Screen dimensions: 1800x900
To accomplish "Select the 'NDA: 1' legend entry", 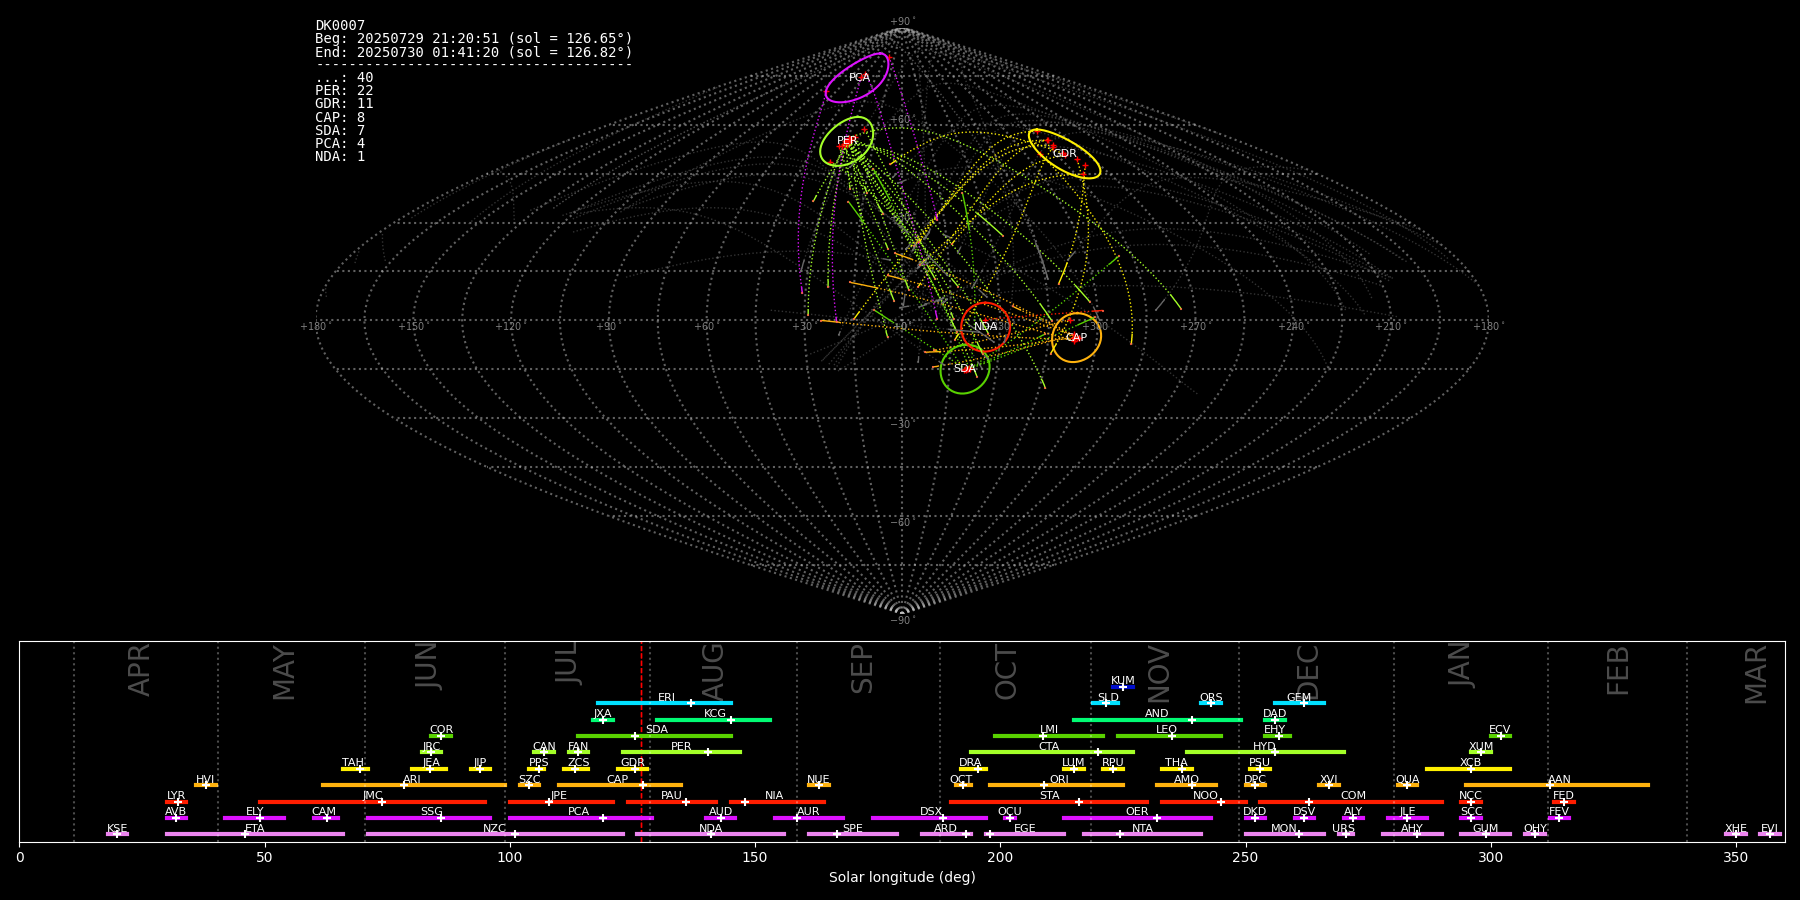I will 340,156.
